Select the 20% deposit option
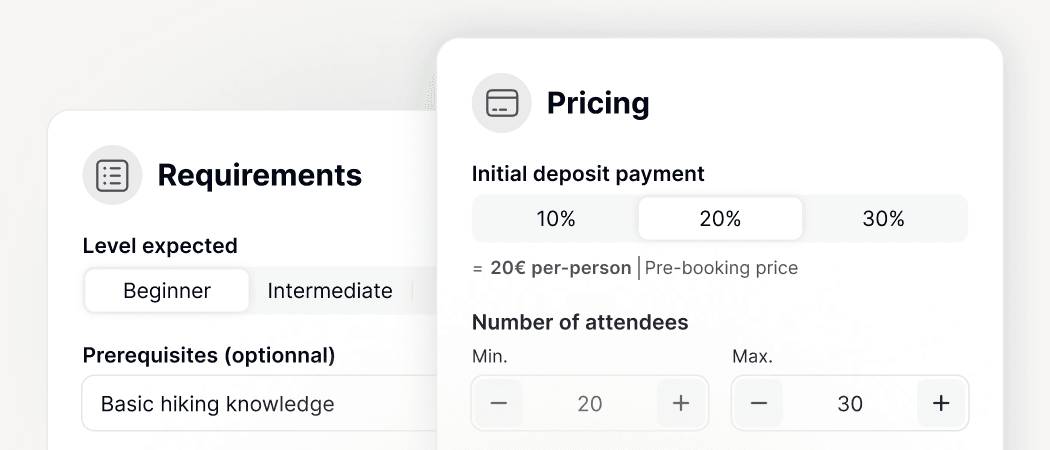 (720, 218)
